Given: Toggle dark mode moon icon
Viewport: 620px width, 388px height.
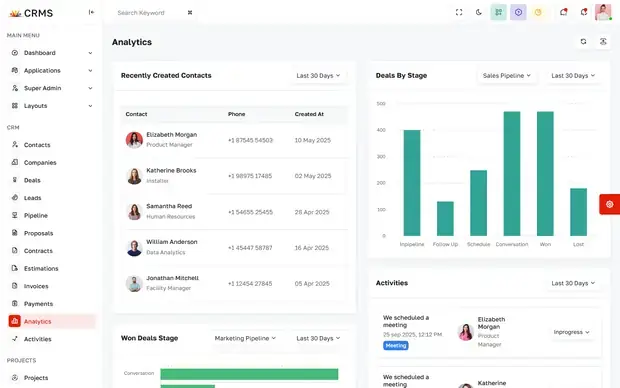Looking at the screenshot, I should coord(478,12).
